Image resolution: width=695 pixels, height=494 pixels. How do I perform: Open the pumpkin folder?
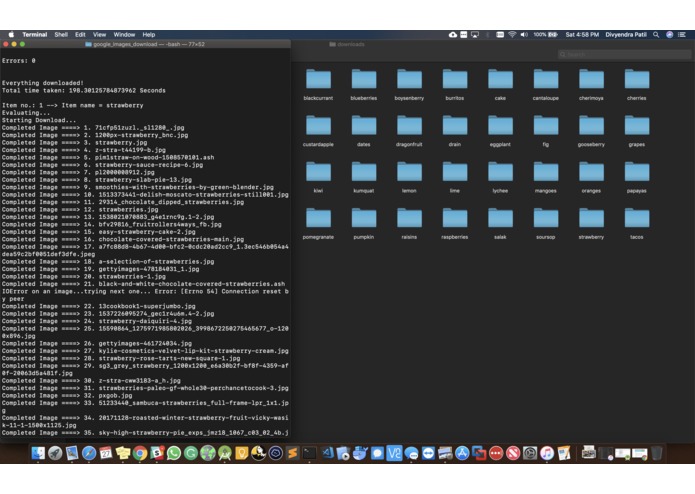[x=364, y=218]
